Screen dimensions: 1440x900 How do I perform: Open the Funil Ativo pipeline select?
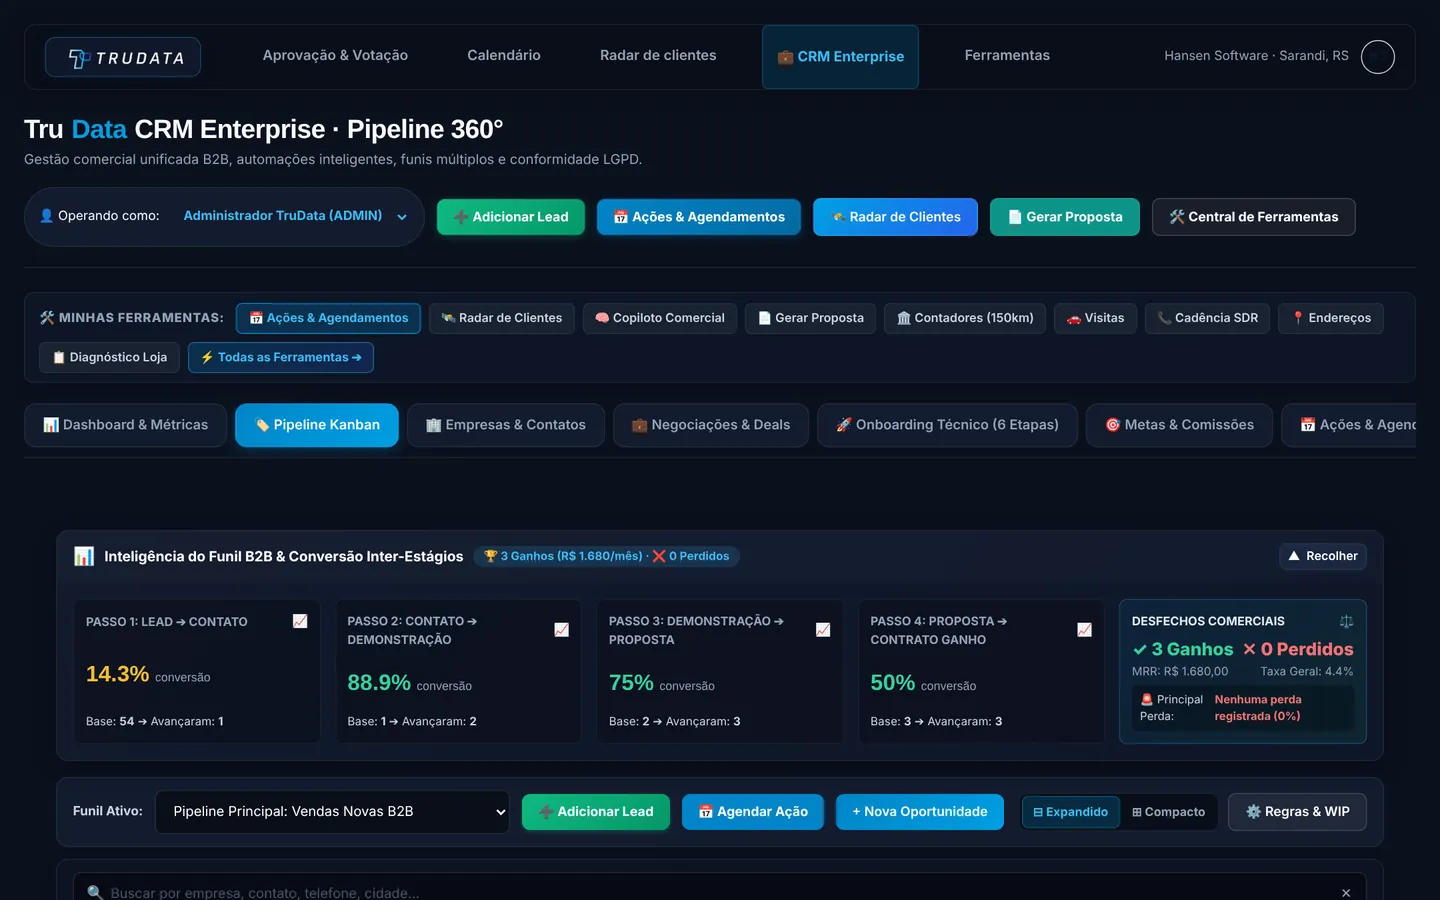coord(332,812)
